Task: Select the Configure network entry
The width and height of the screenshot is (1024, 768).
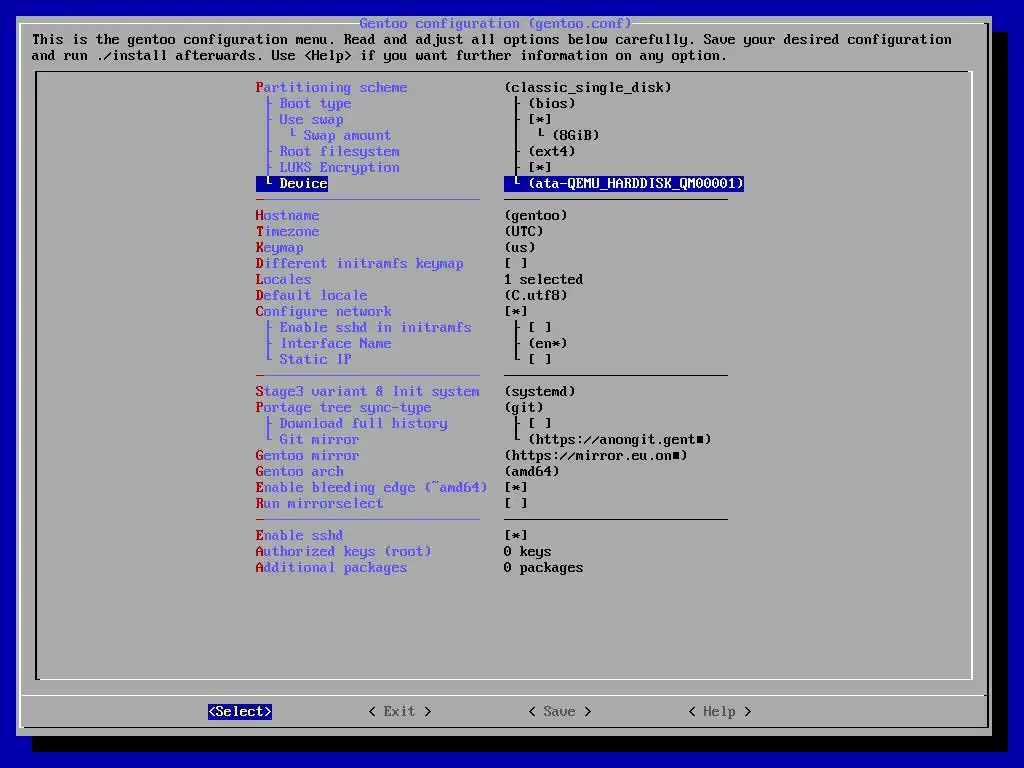Action: point(323,312)
